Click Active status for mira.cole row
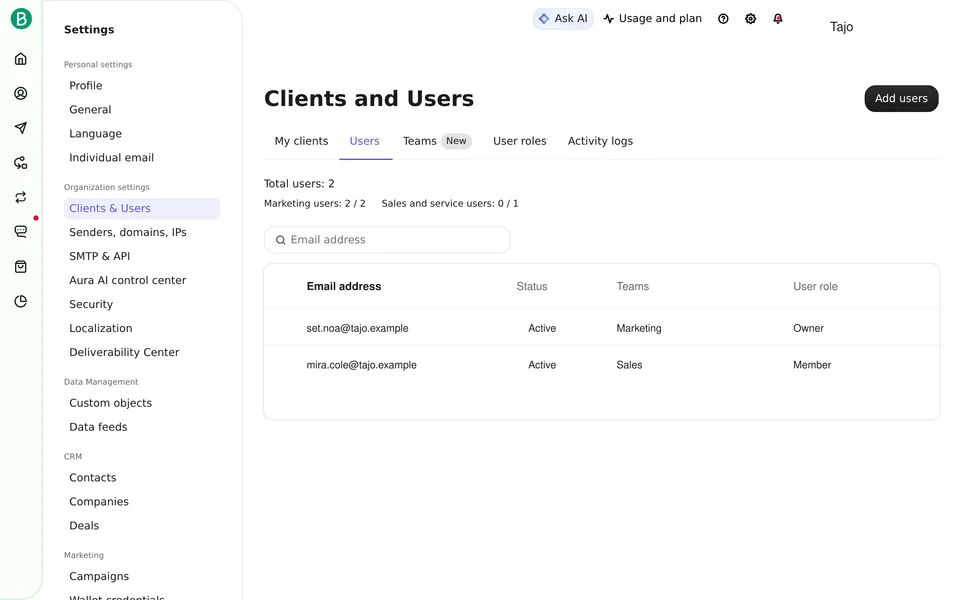 coord(542,365)
